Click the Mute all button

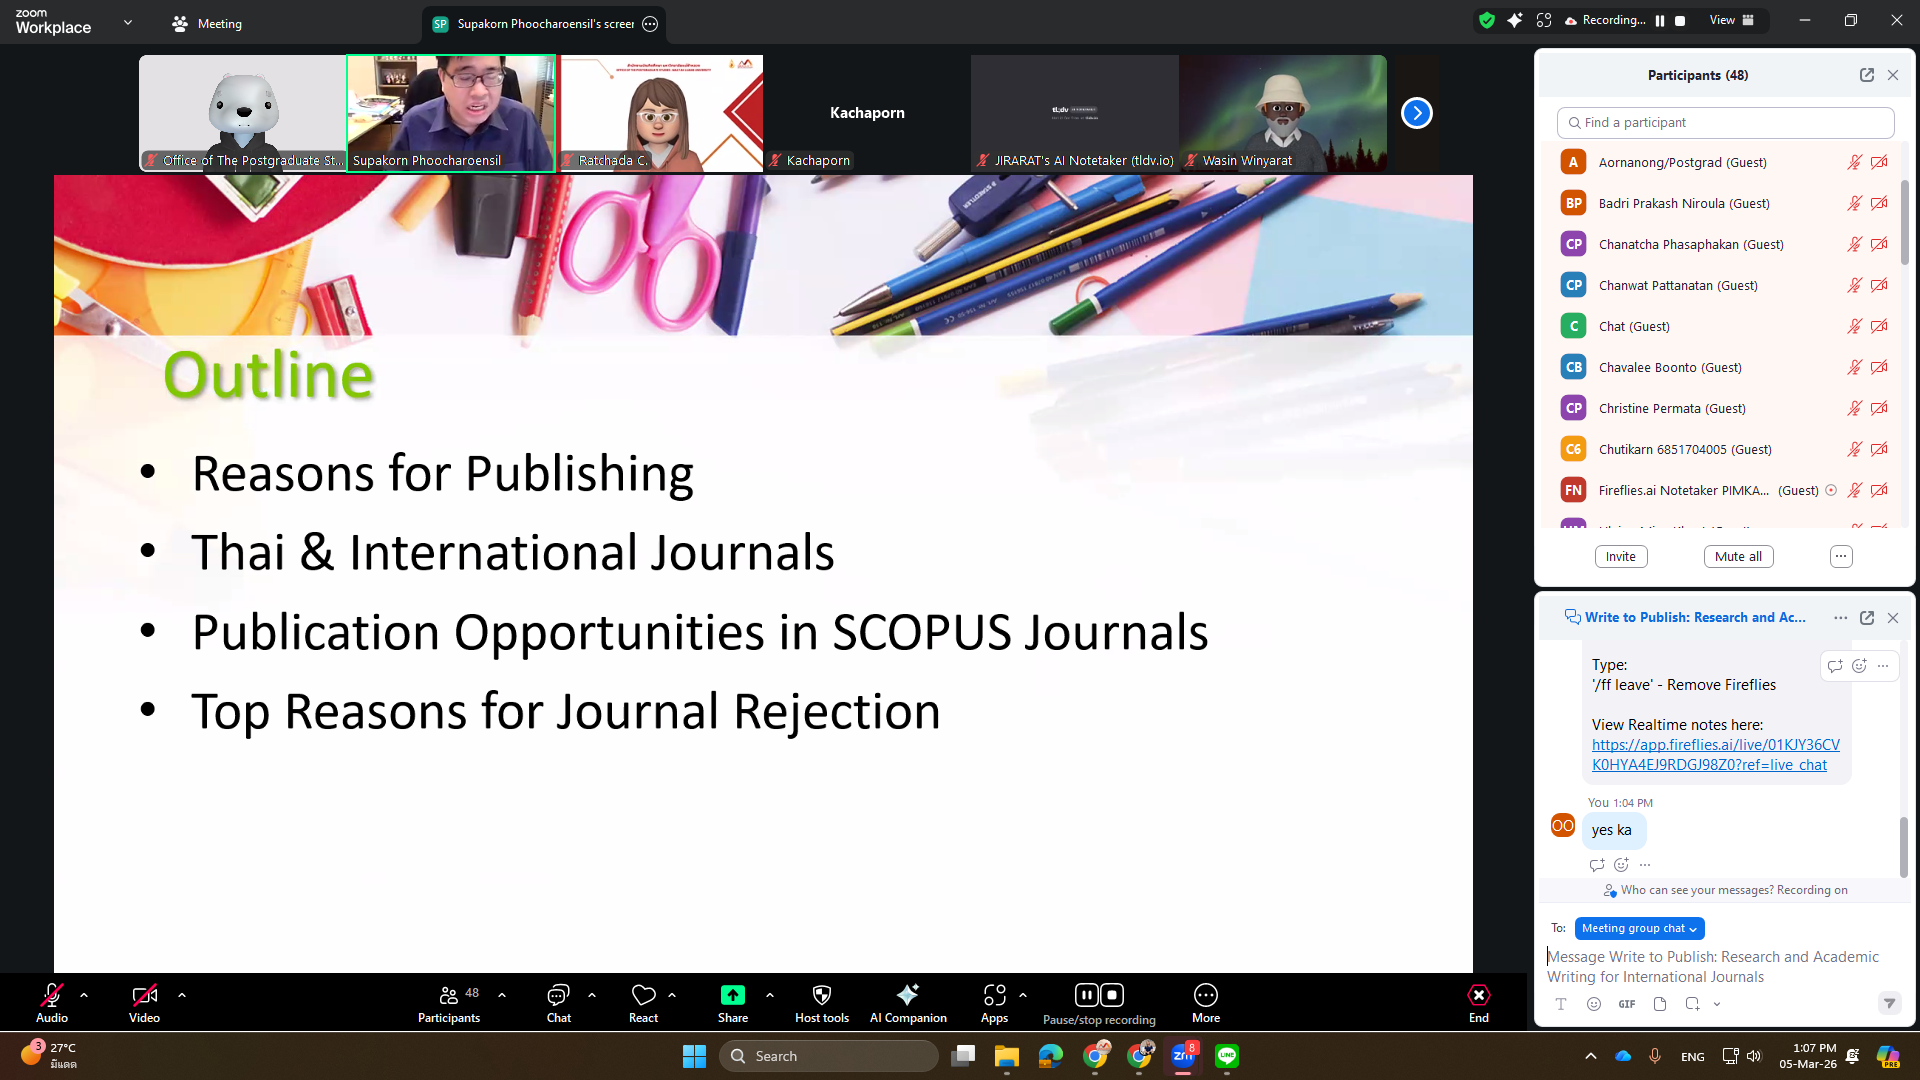point(1738,557)
